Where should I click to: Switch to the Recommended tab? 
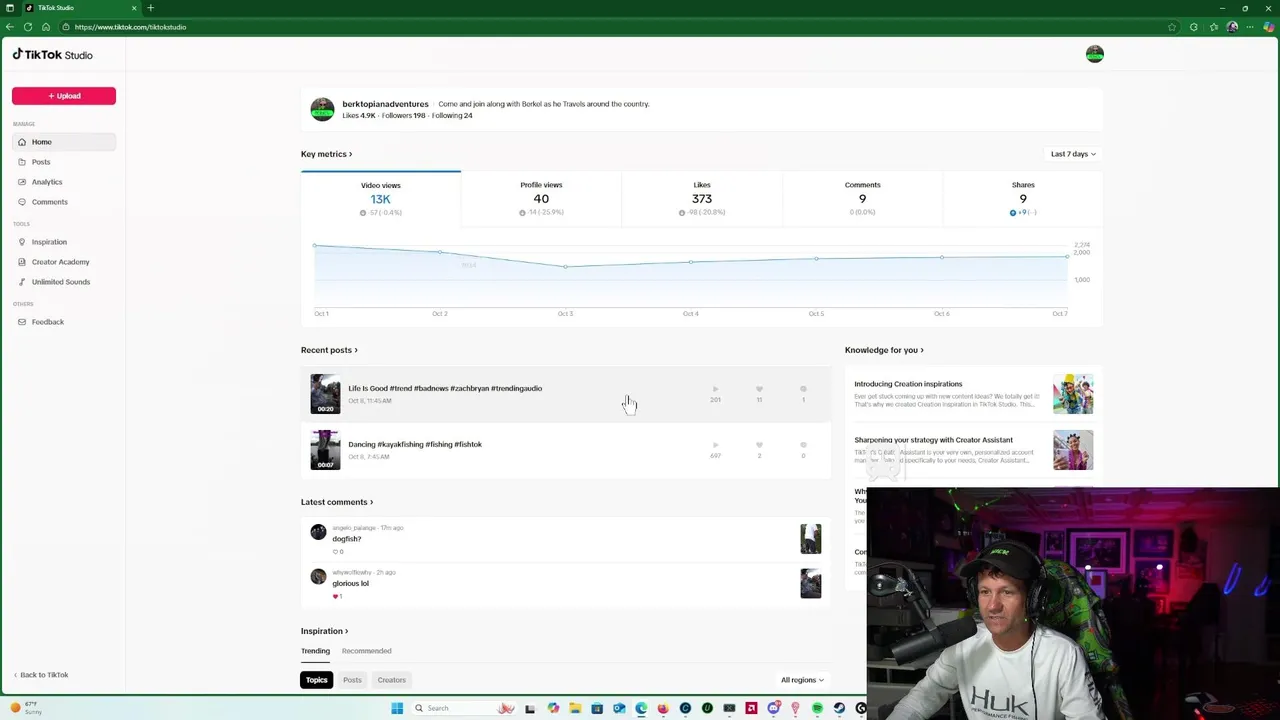[x=367, y=651]
